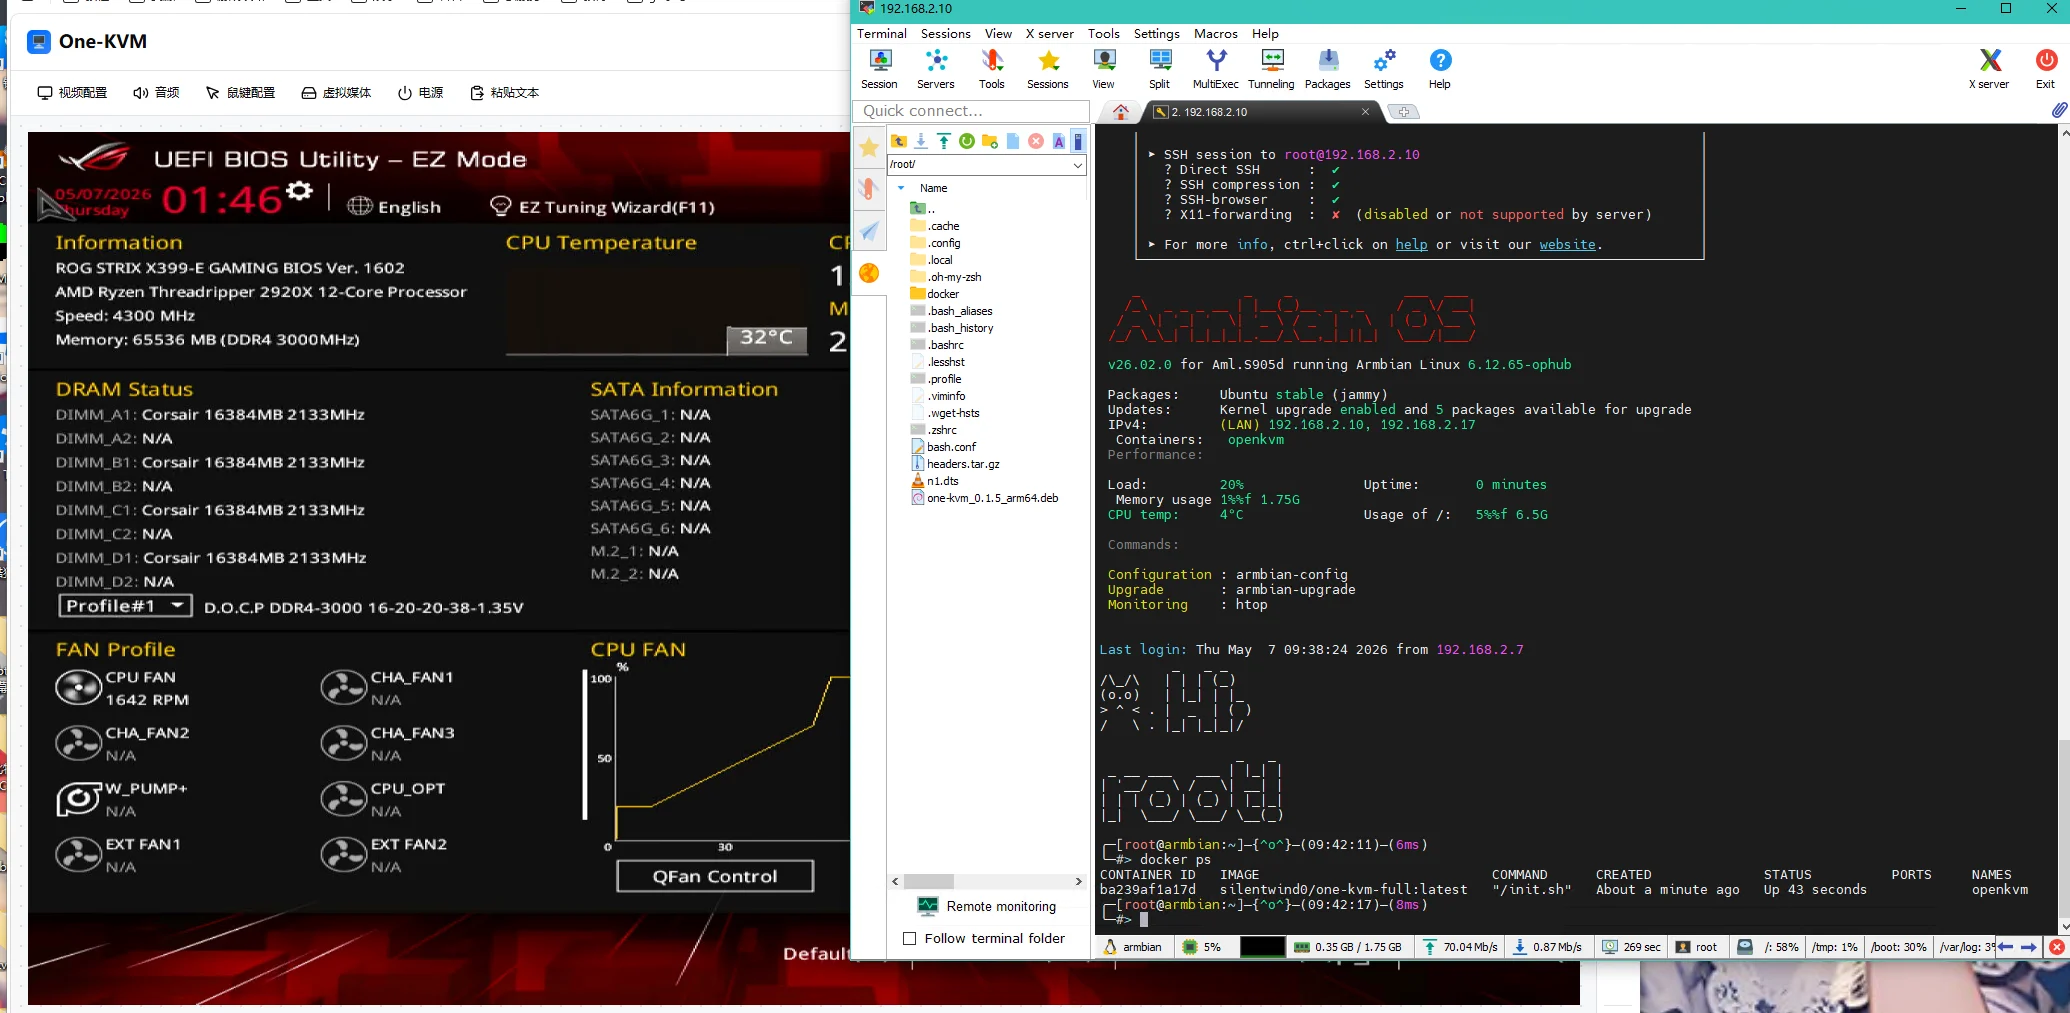Click the SFTP upload arrow icon
The height and width of the screenshot is (1013, 2070).
(x=944, y=141)
